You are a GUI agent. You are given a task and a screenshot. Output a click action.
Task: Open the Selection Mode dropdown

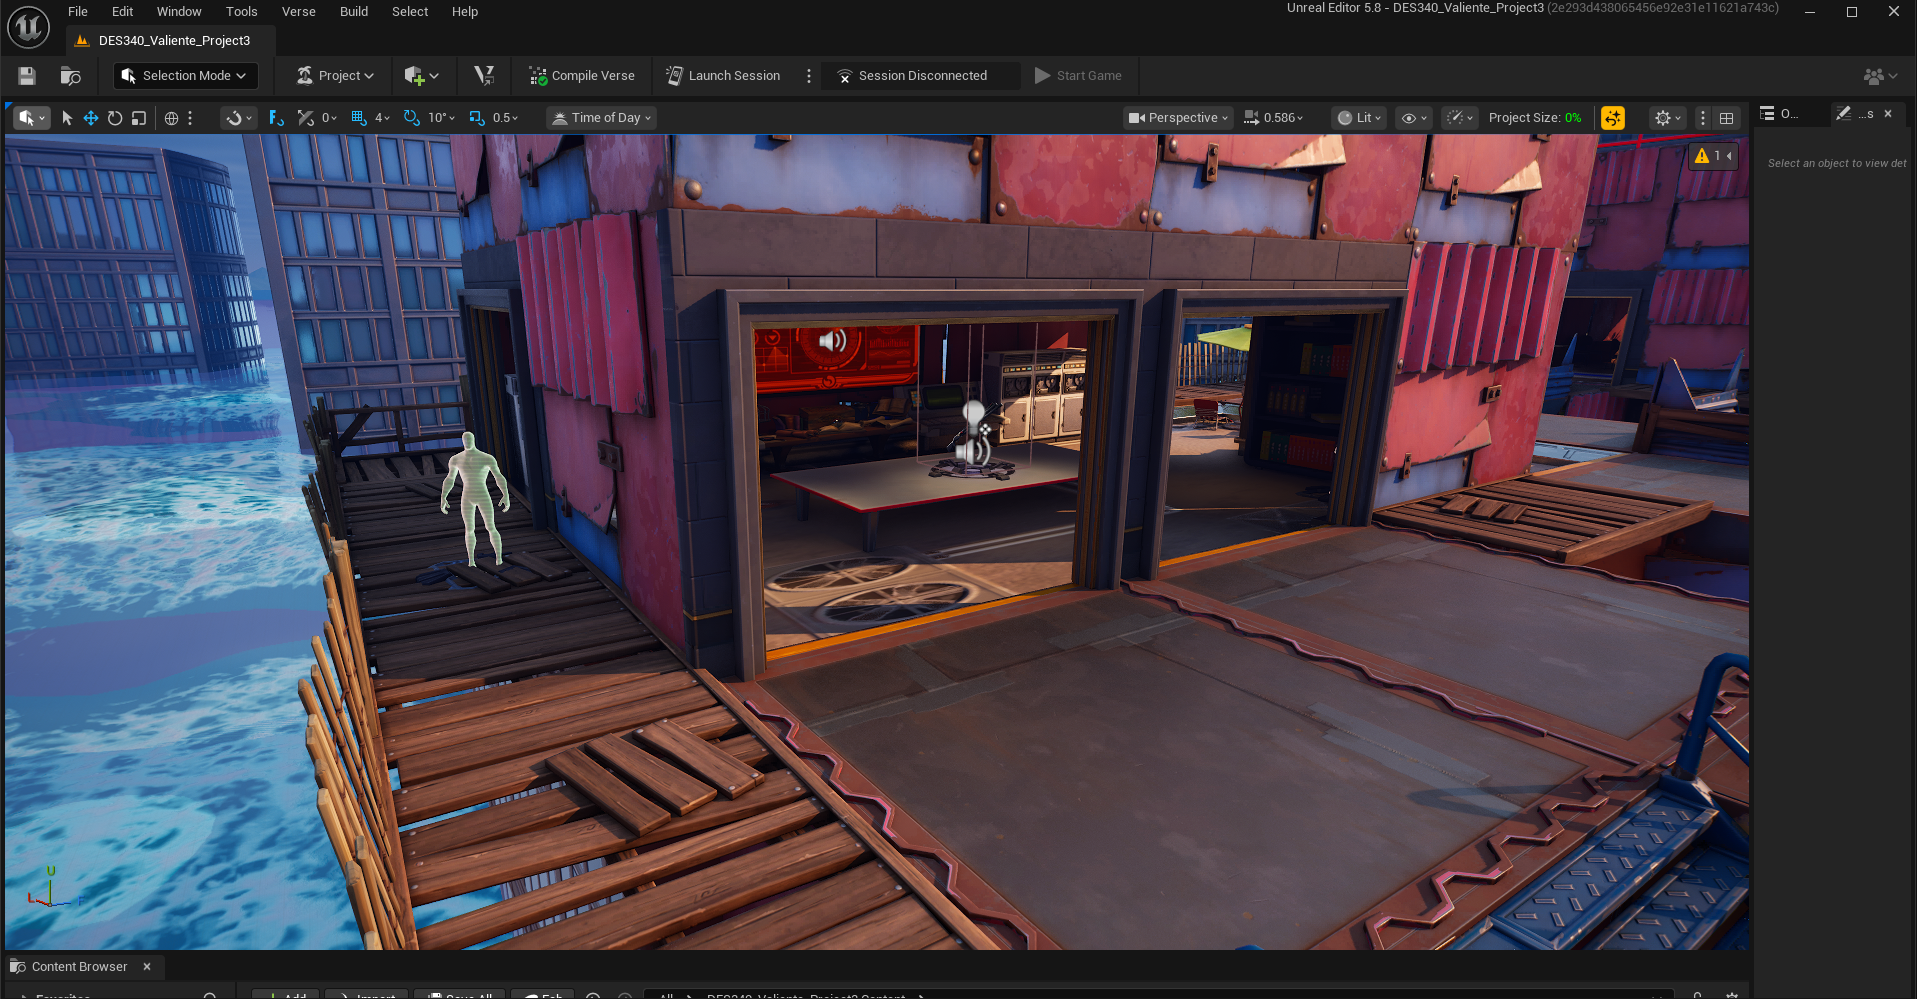(x=185, y=76)
